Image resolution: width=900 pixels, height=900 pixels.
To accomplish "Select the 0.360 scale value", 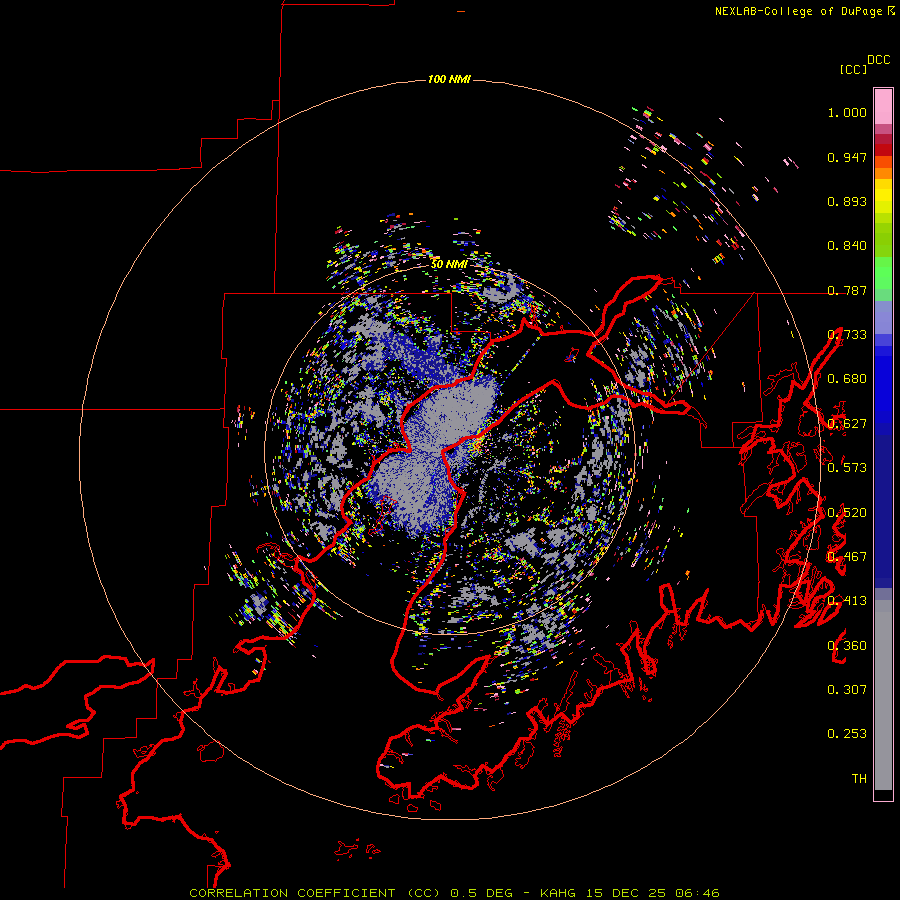I will (847, 646).
